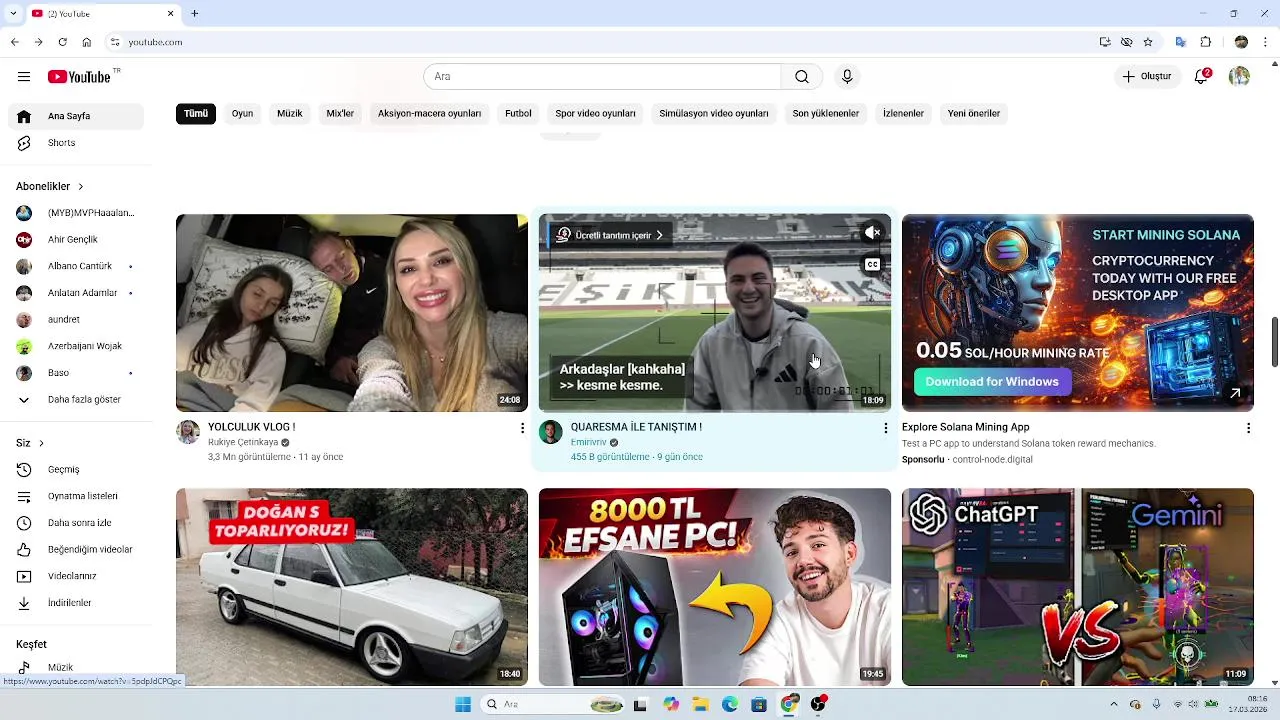Image resolution: width=1280 pixels, height=720 pixels.
Task: Select the Tümü filter chip
Action: tap(196, 114)
